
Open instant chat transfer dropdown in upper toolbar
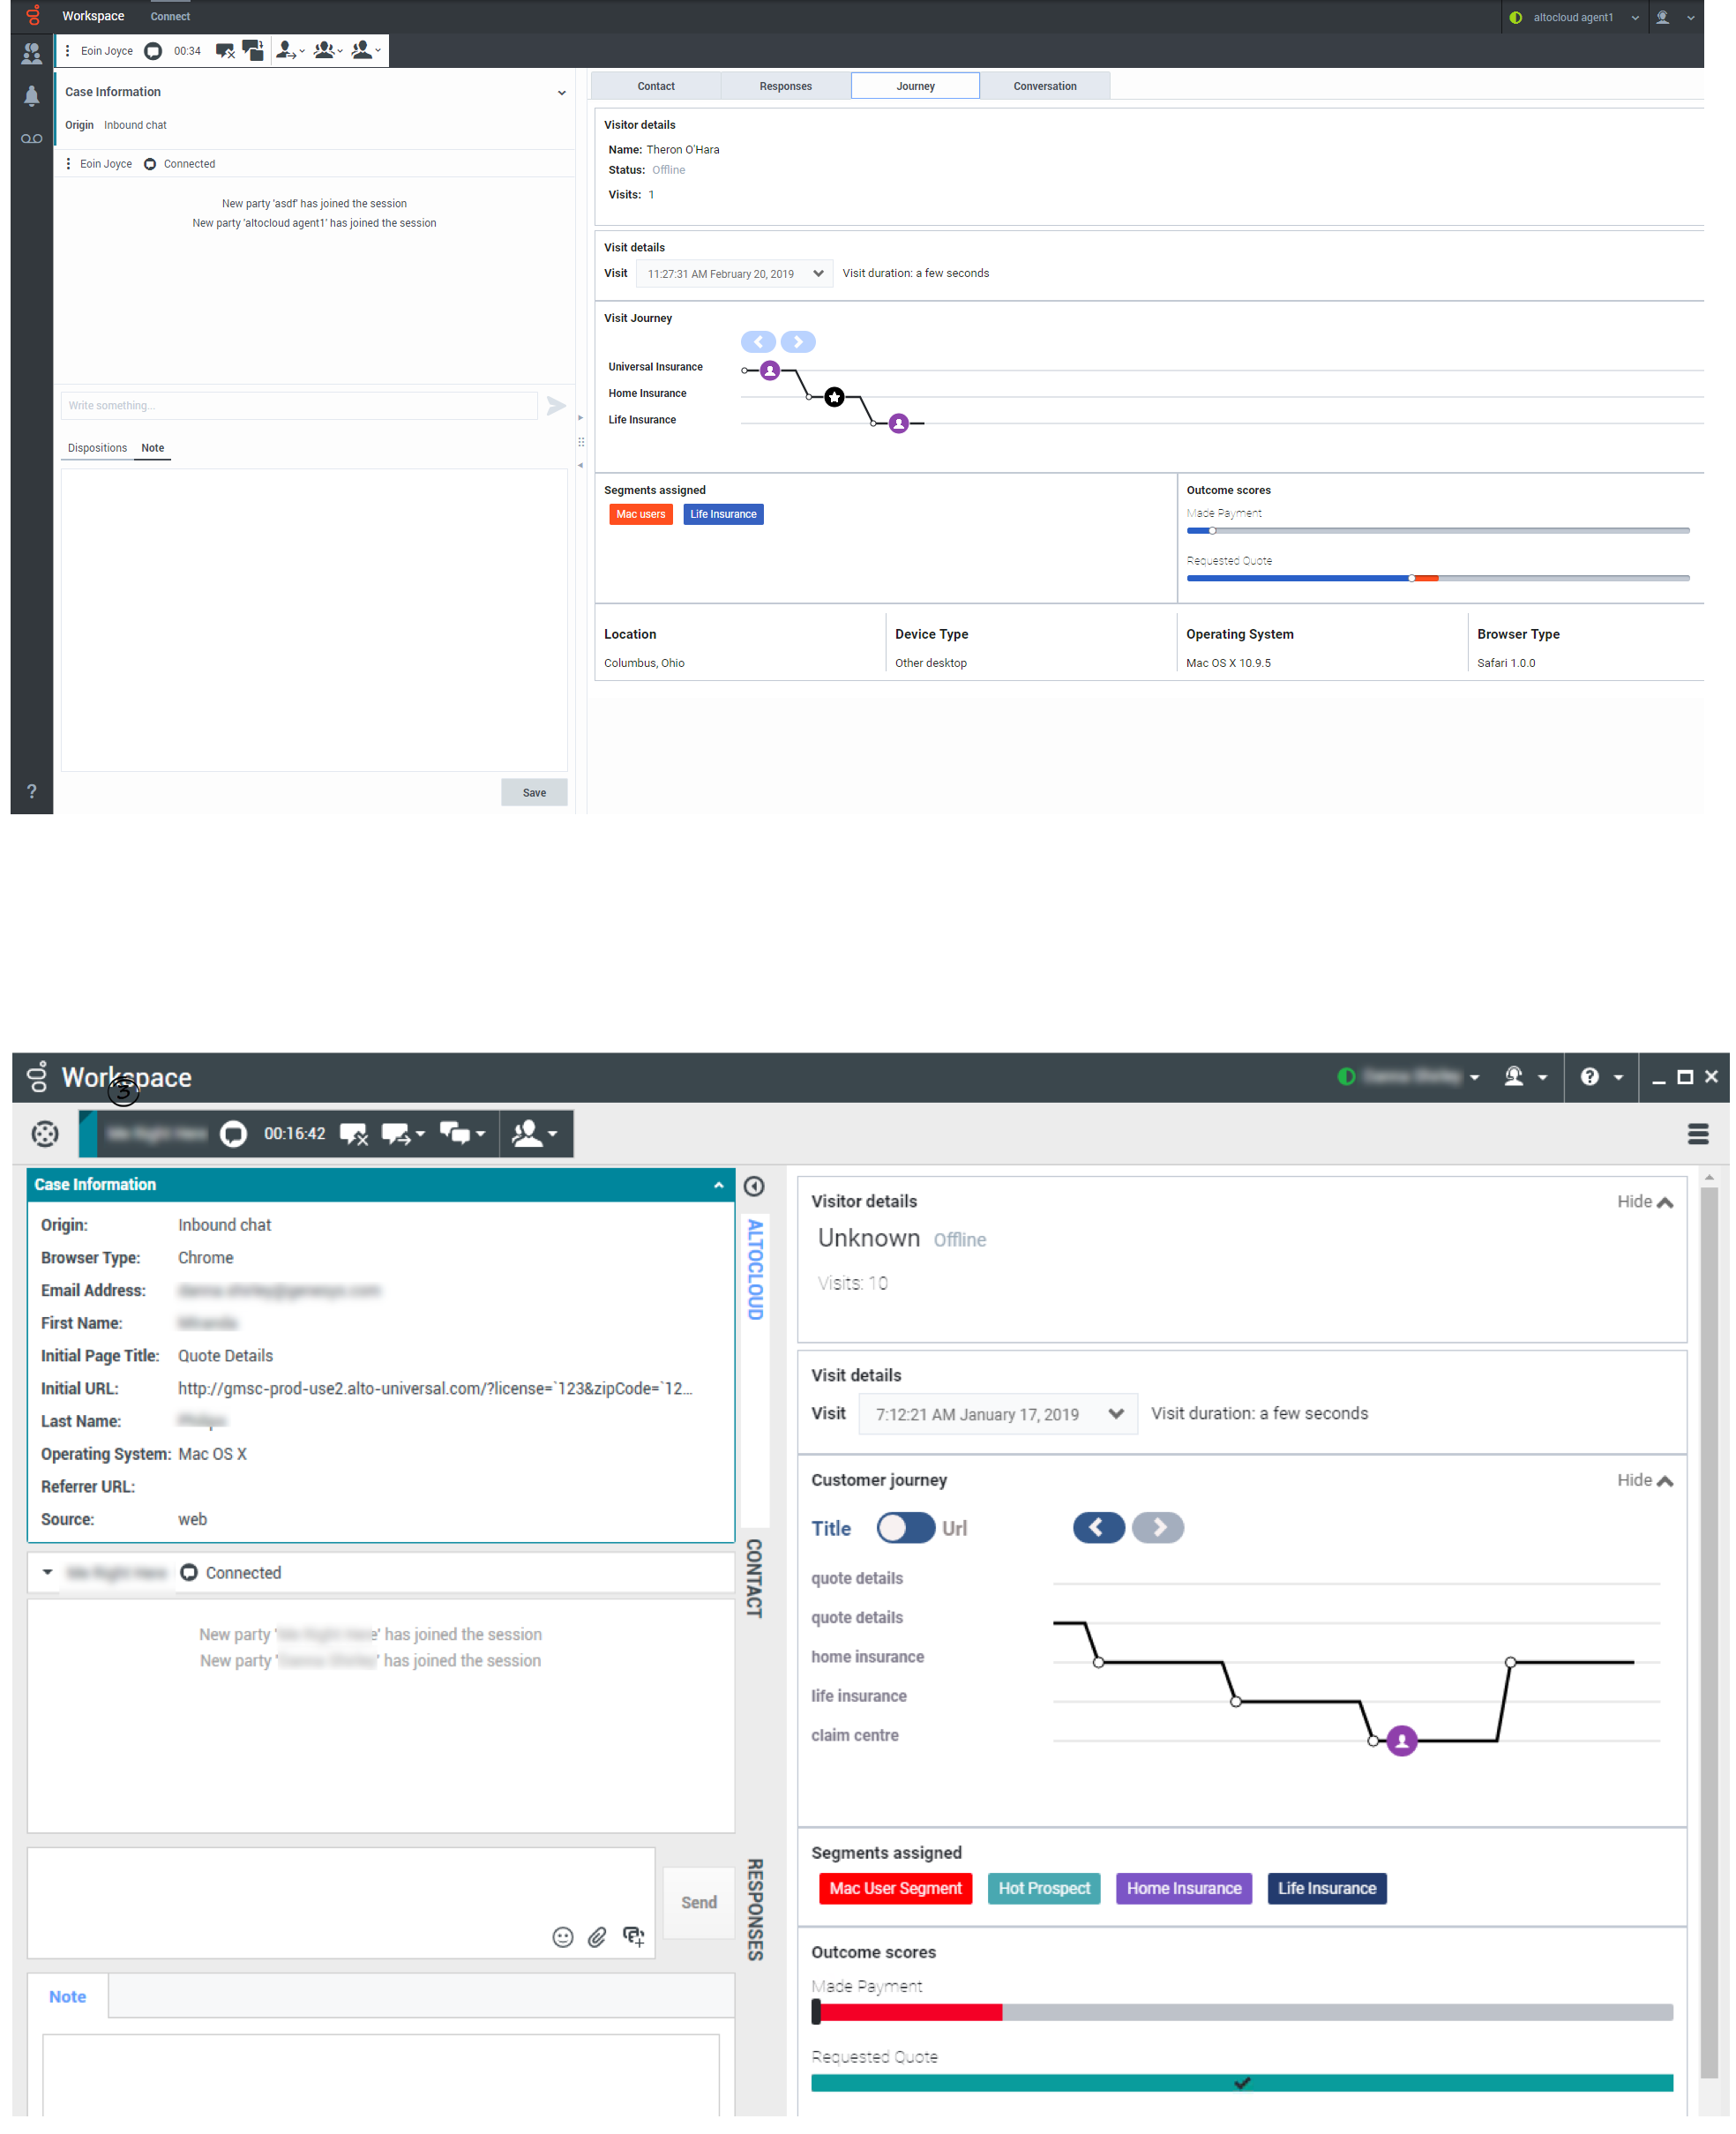coord(290,50)
